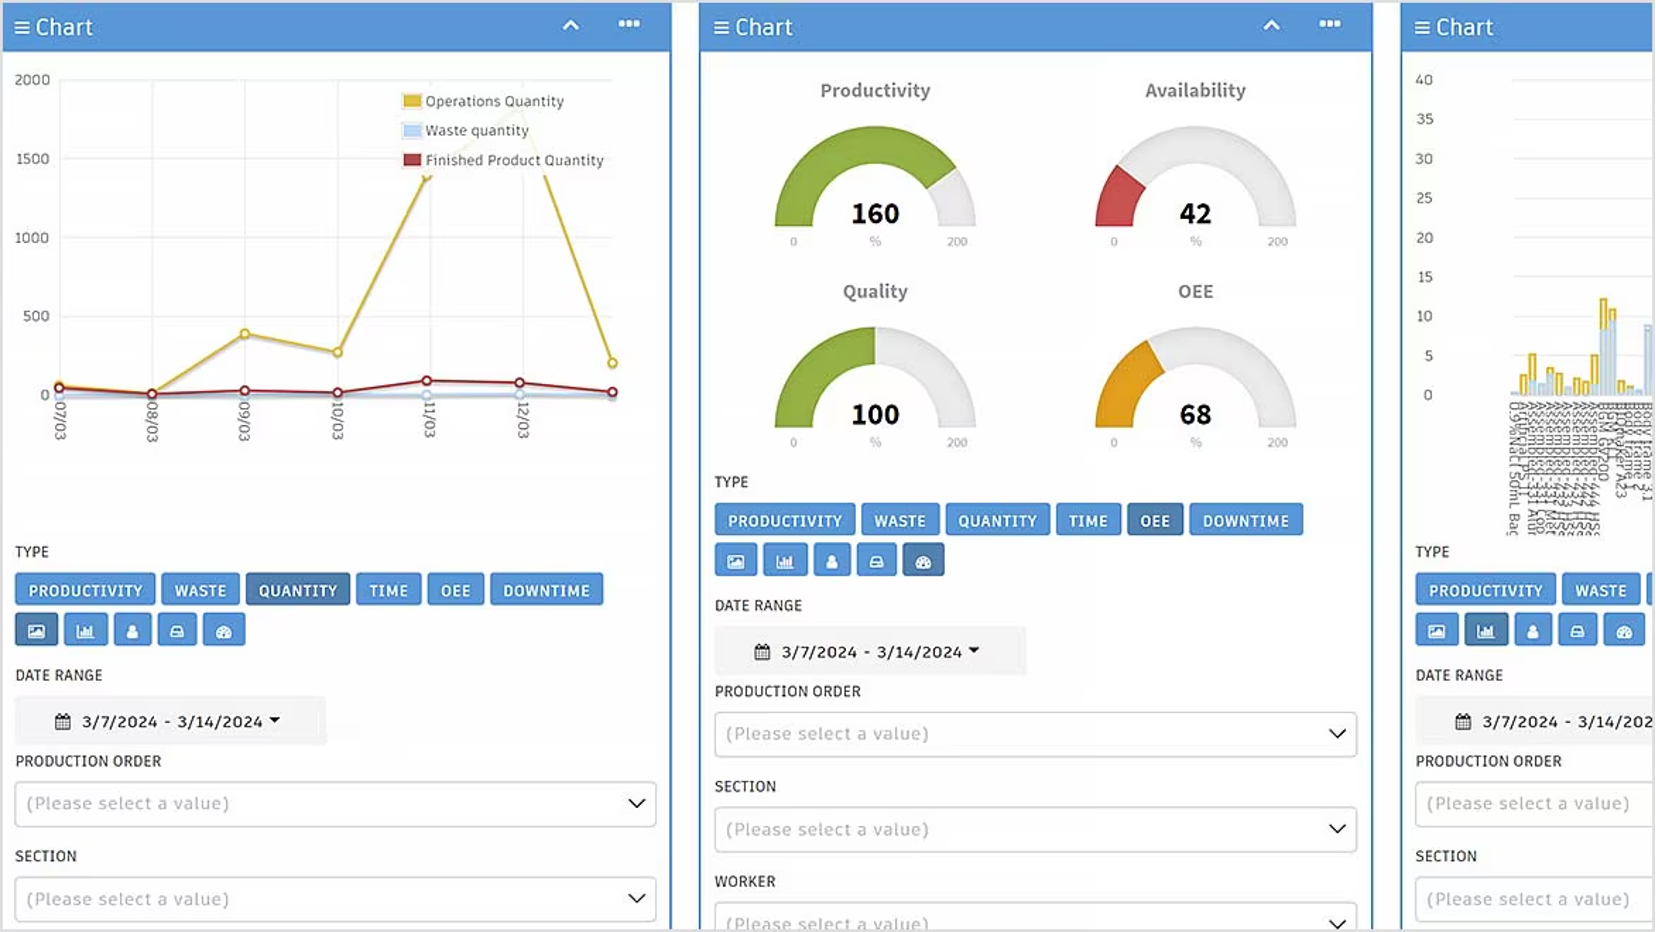Select gauge icon in the third panel
1656x932 pixels.
click(x=1625, y=630)
